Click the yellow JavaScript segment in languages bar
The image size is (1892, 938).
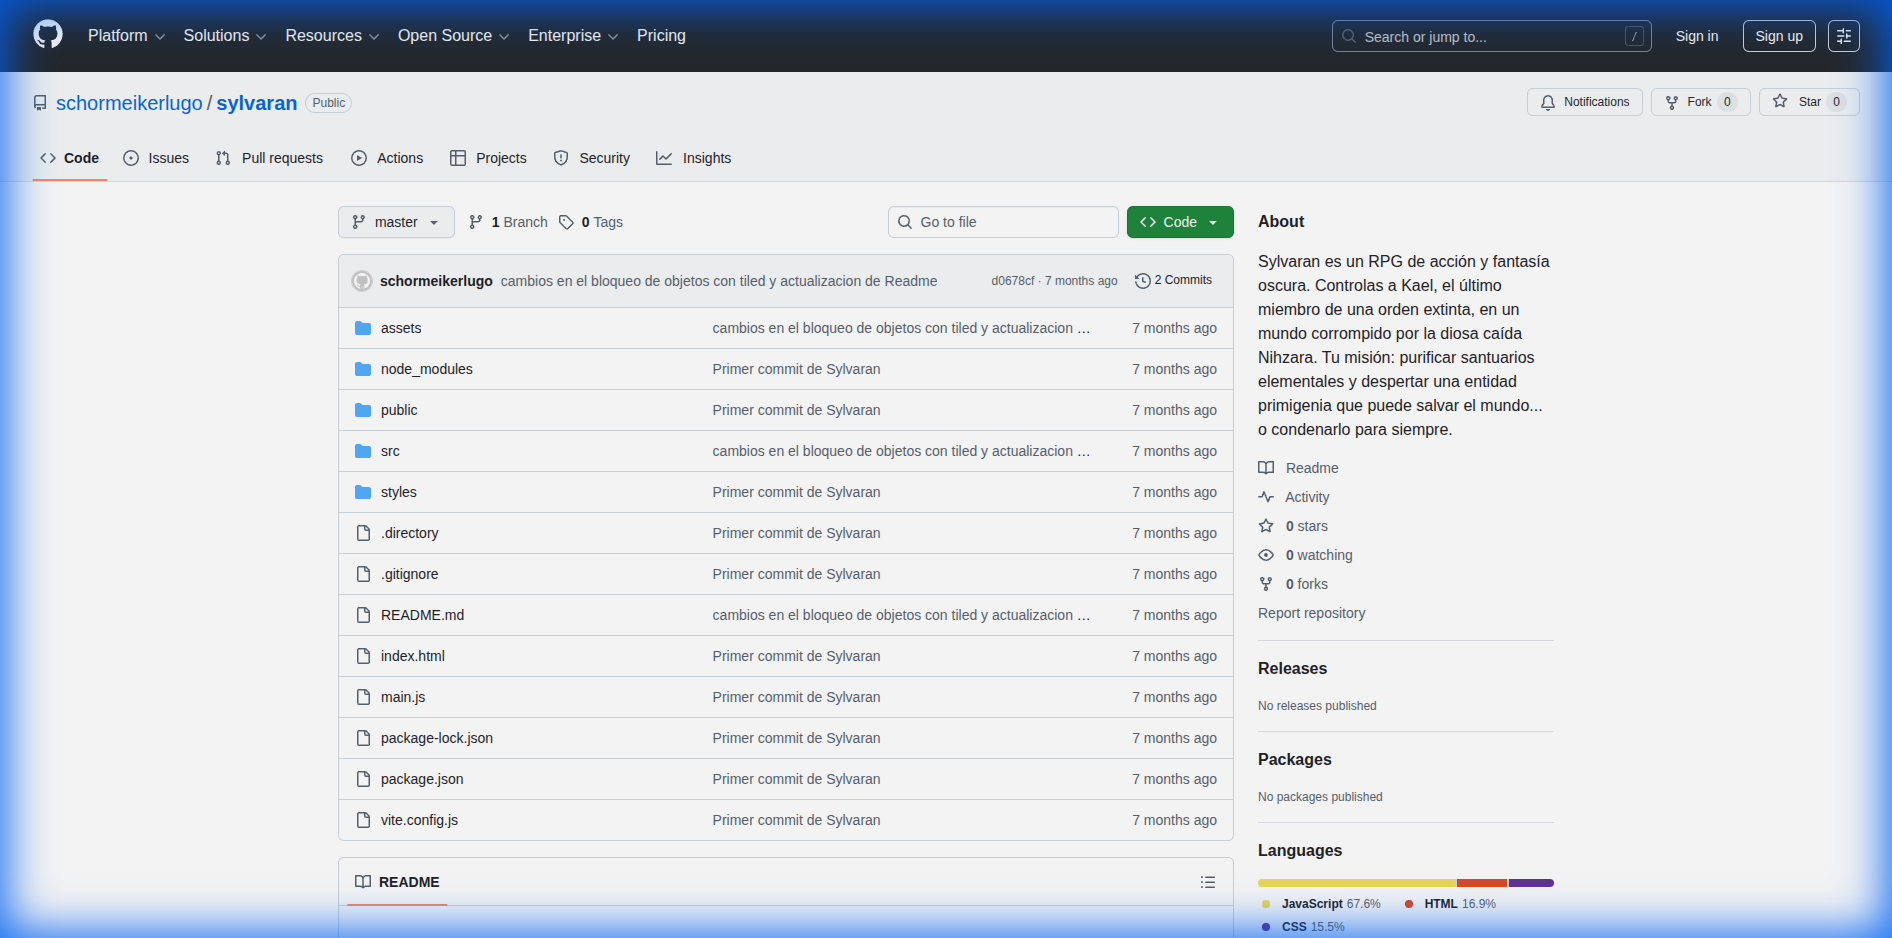point(1356,883)
